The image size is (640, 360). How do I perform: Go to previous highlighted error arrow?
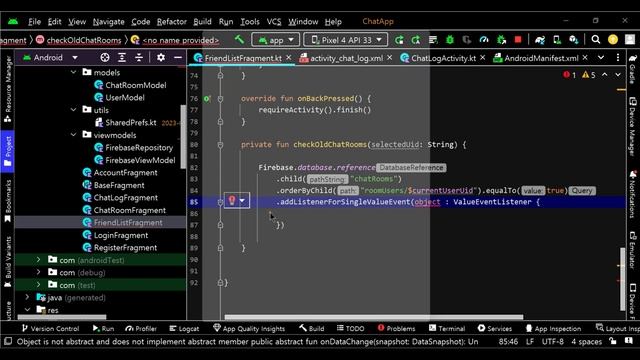pos(604,75)
